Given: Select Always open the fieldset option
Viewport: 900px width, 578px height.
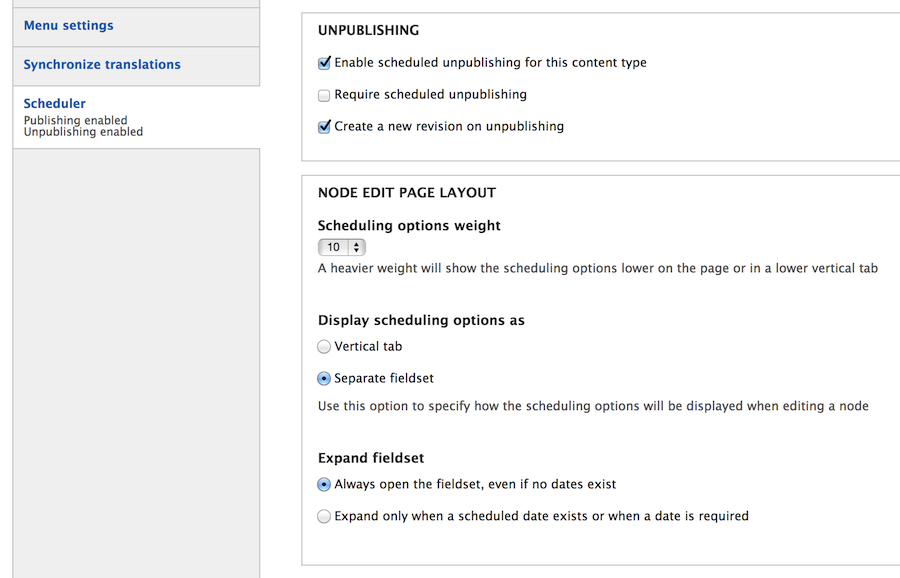Looking at the screenshot, I should [x=324, y=484].
